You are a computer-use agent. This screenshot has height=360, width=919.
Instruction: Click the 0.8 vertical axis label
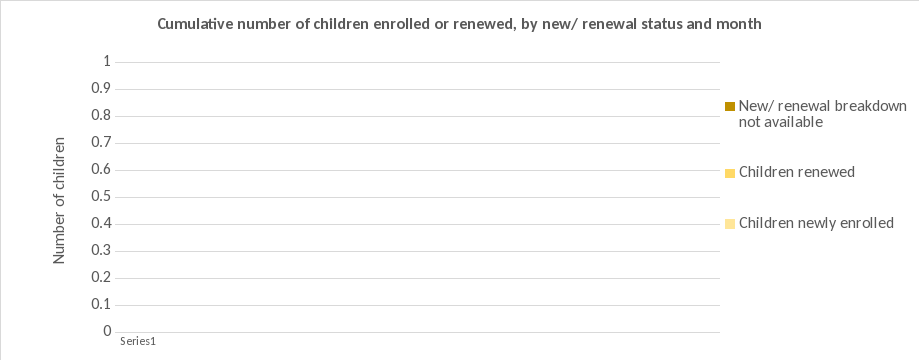[99, 116]
